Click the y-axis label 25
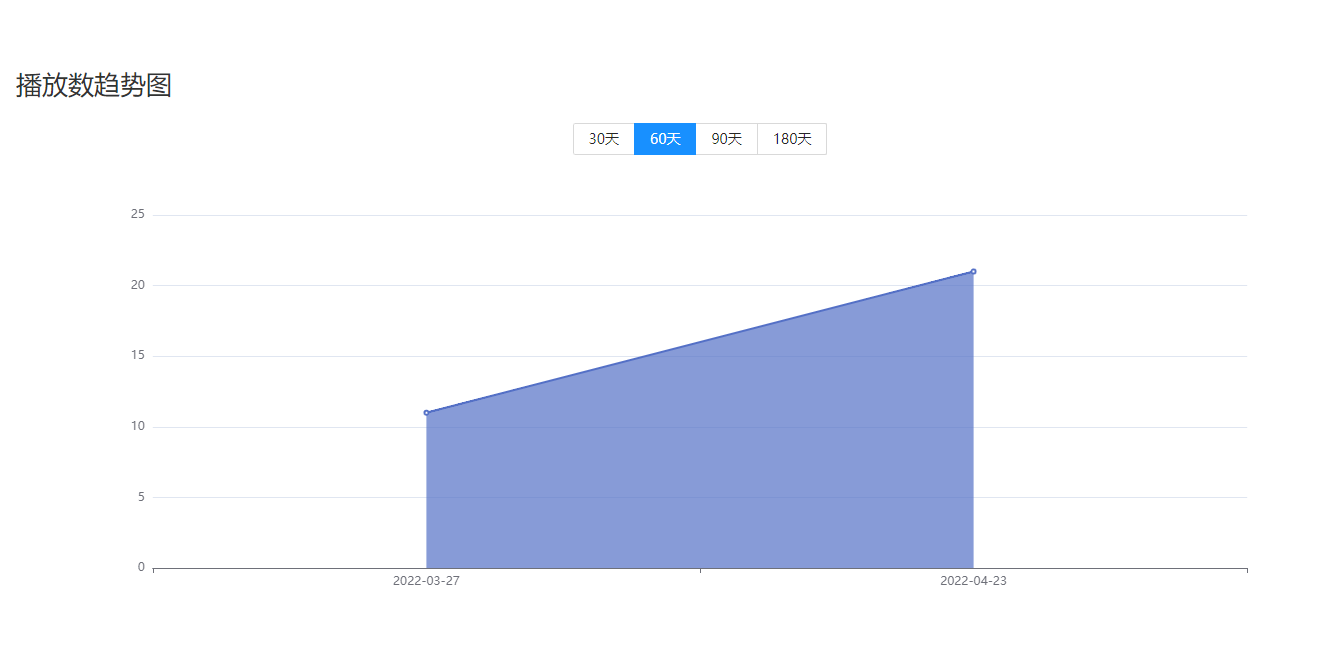1335x651 pixels. 138,214
